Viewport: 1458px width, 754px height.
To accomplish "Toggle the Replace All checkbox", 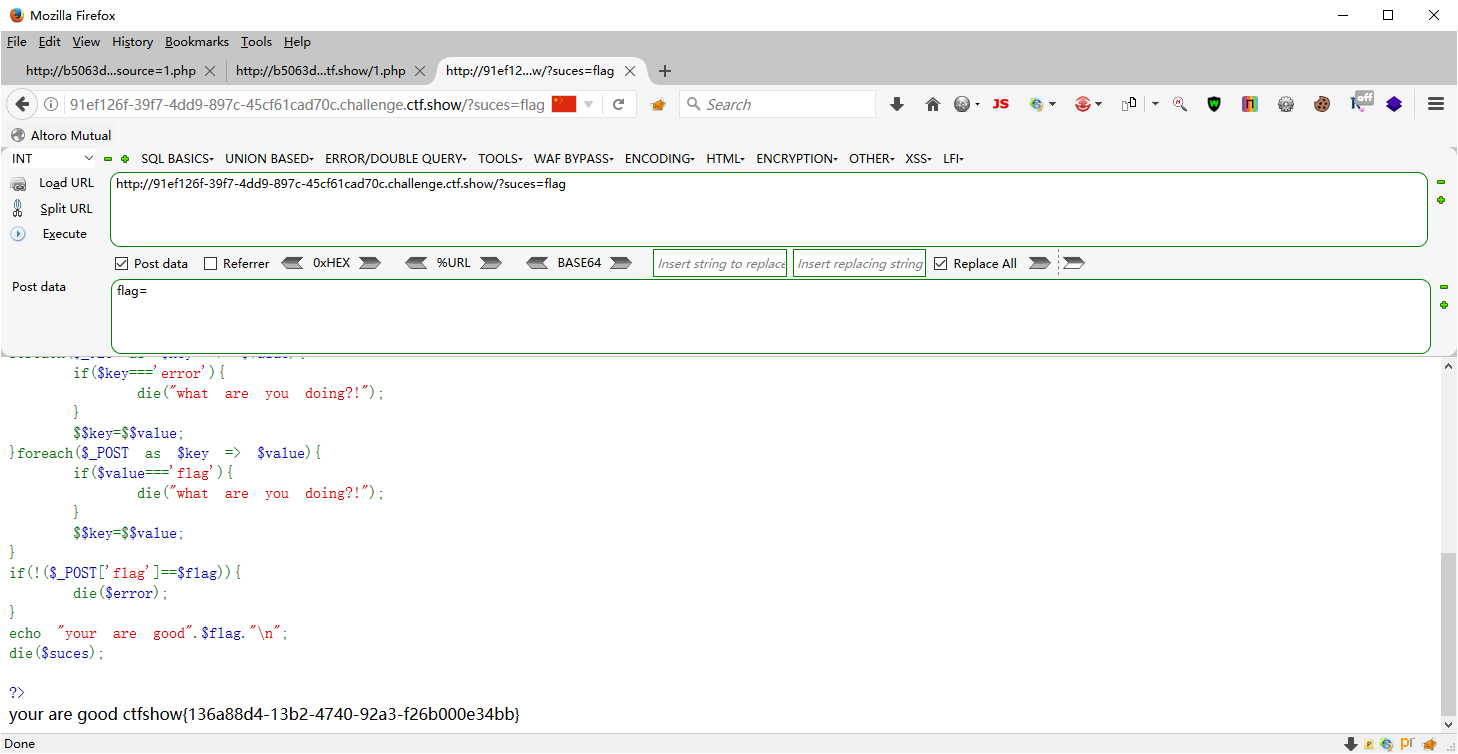I will coord(941,264).
